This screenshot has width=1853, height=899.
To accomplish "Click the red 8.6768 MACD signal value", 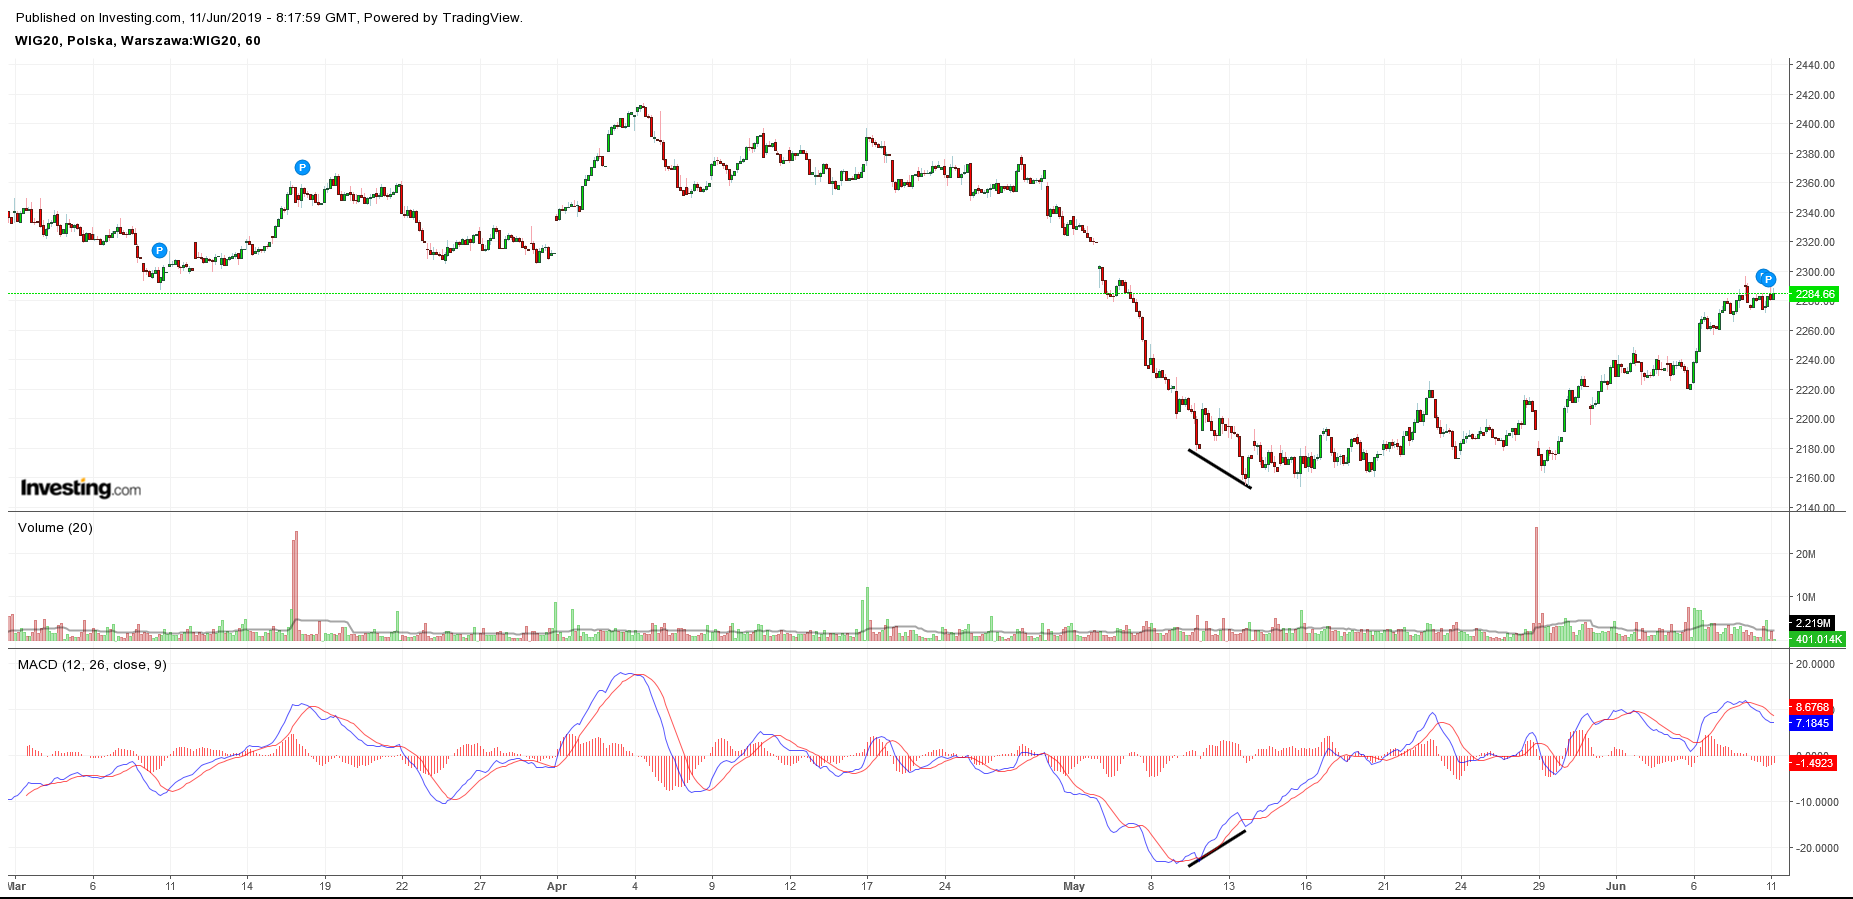I will (1812, 707).
